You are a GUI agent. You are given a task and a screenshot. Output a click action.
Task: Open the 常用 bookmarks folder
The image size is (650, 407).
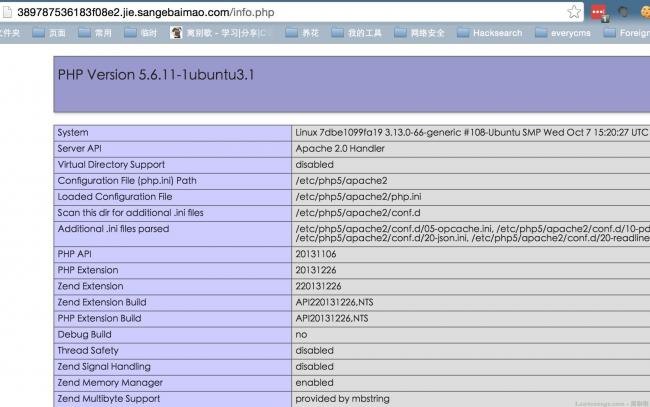click(95, 33)
